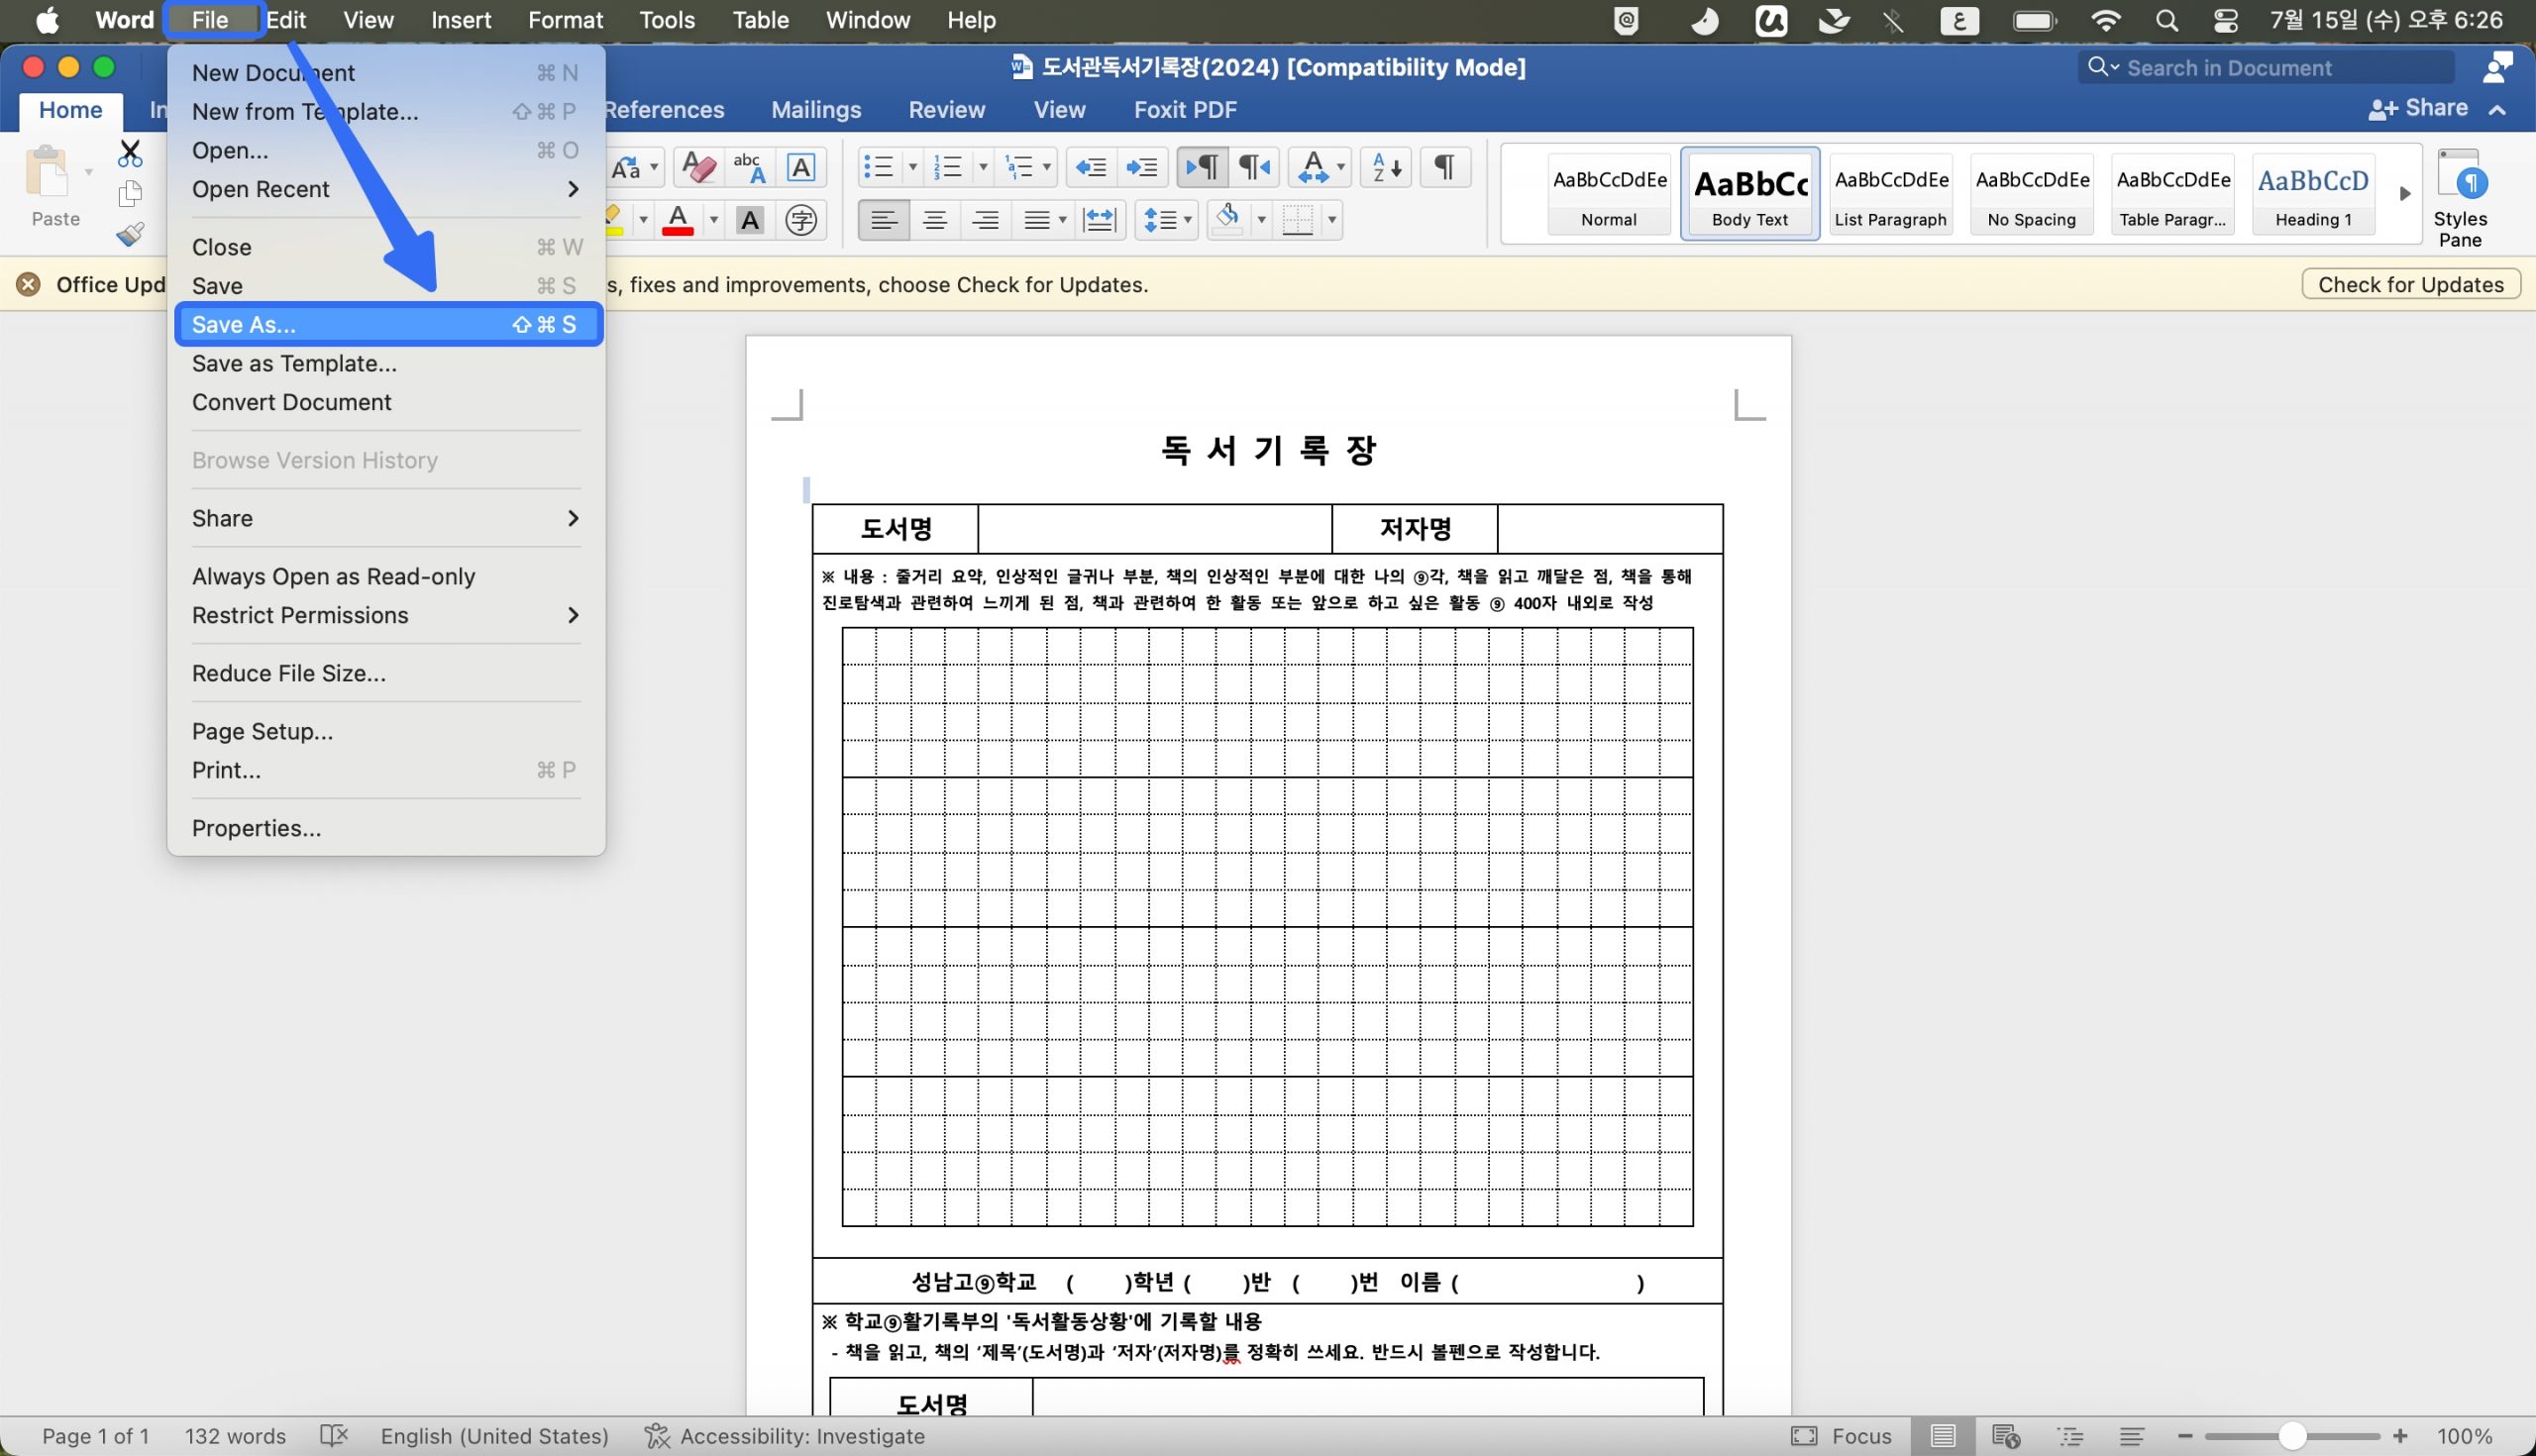The image size is (2536, 1456).
Task: Switch to Web Layout view
Action: (x=2006, y=1436)
